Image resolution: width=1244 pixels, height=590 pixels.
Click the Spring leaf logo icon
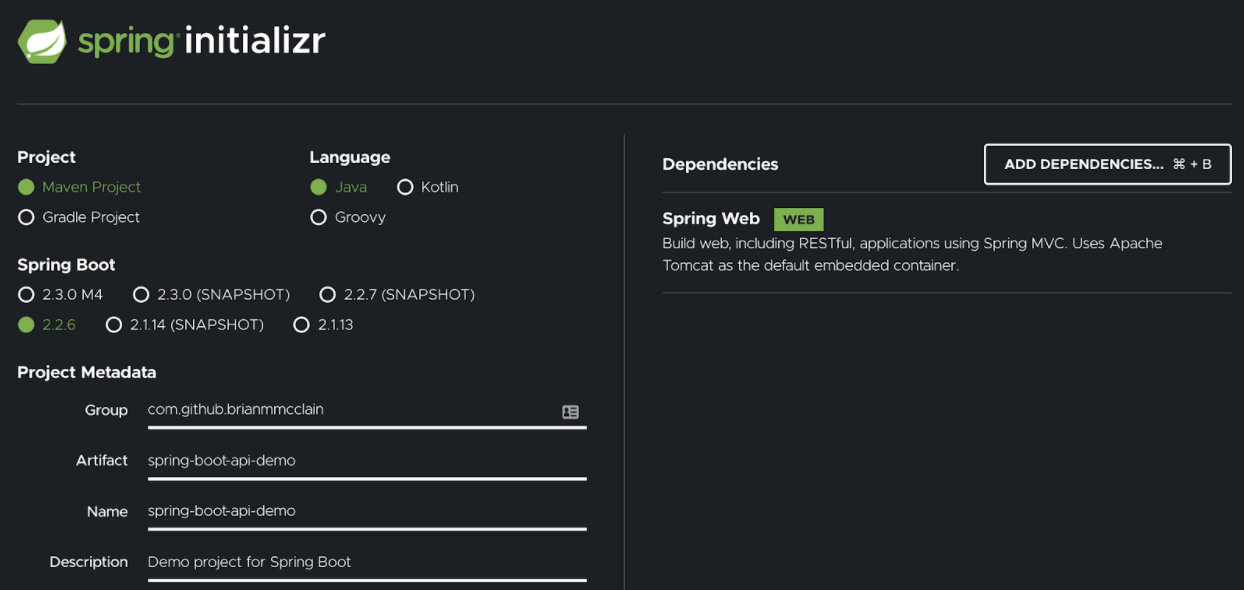coord(42,42)
